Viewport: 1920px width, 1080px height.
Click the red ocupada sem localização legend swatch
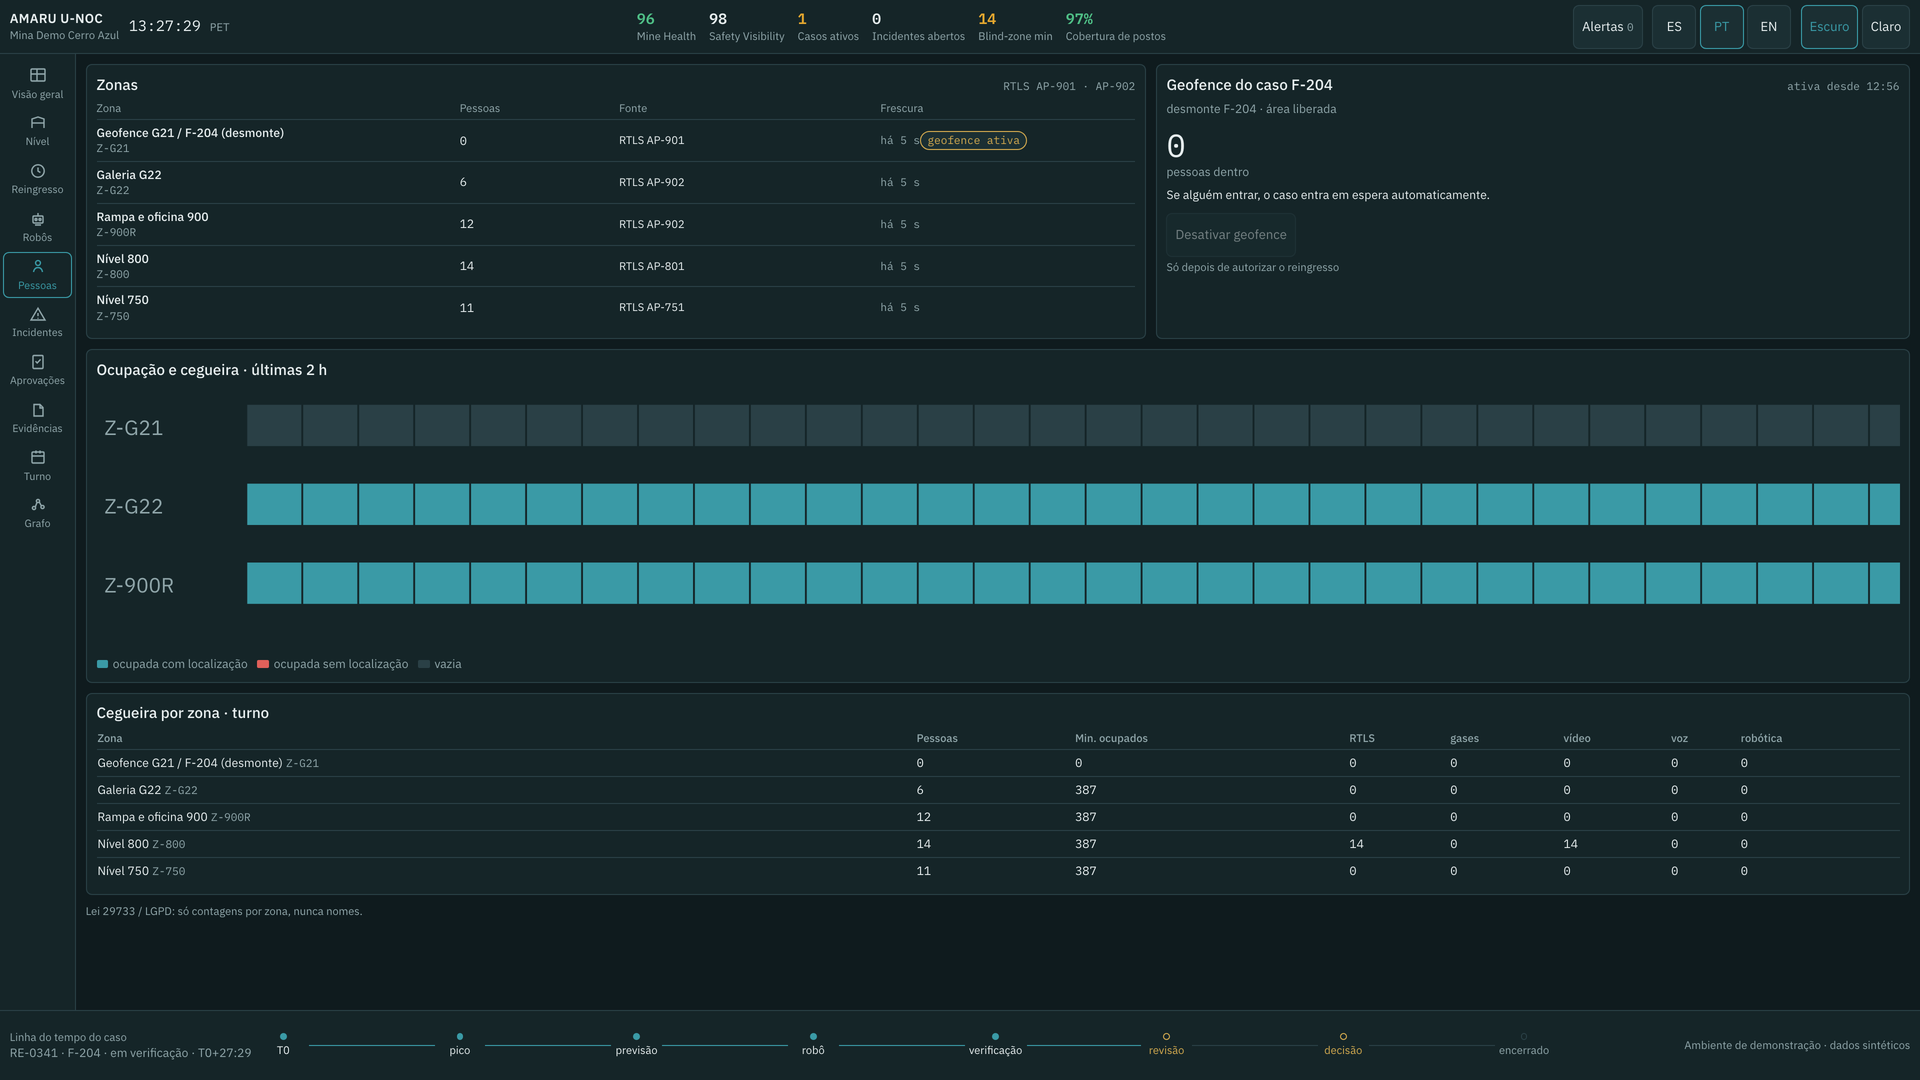point(263,664)
